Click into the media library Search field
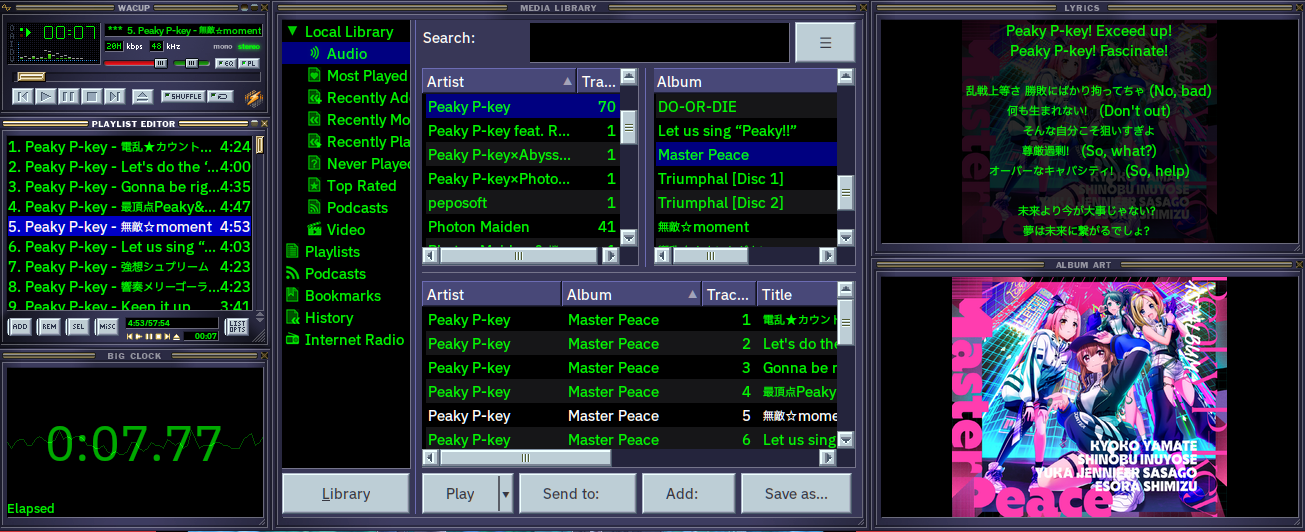Screen dimensions: 1305x532 tap(659, 42)
